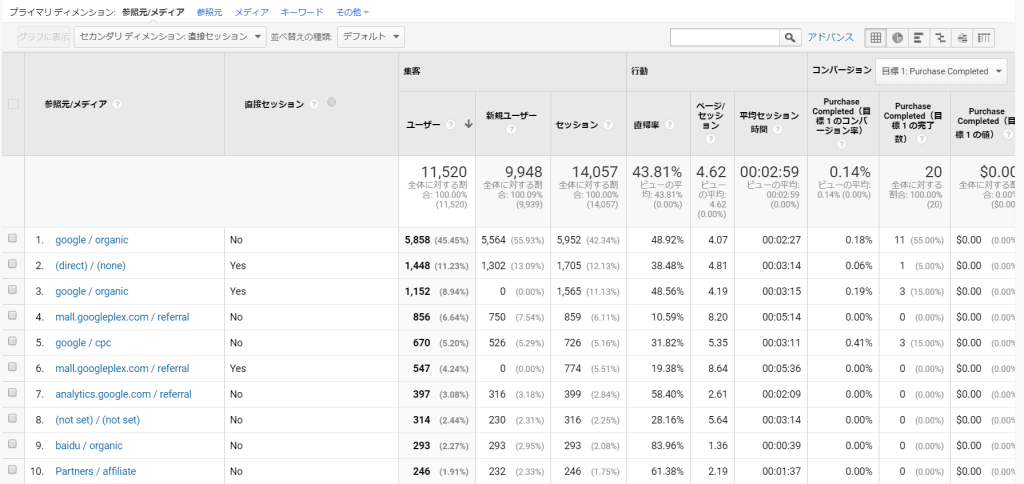Click the グラフに表示 button

(44, 37)
